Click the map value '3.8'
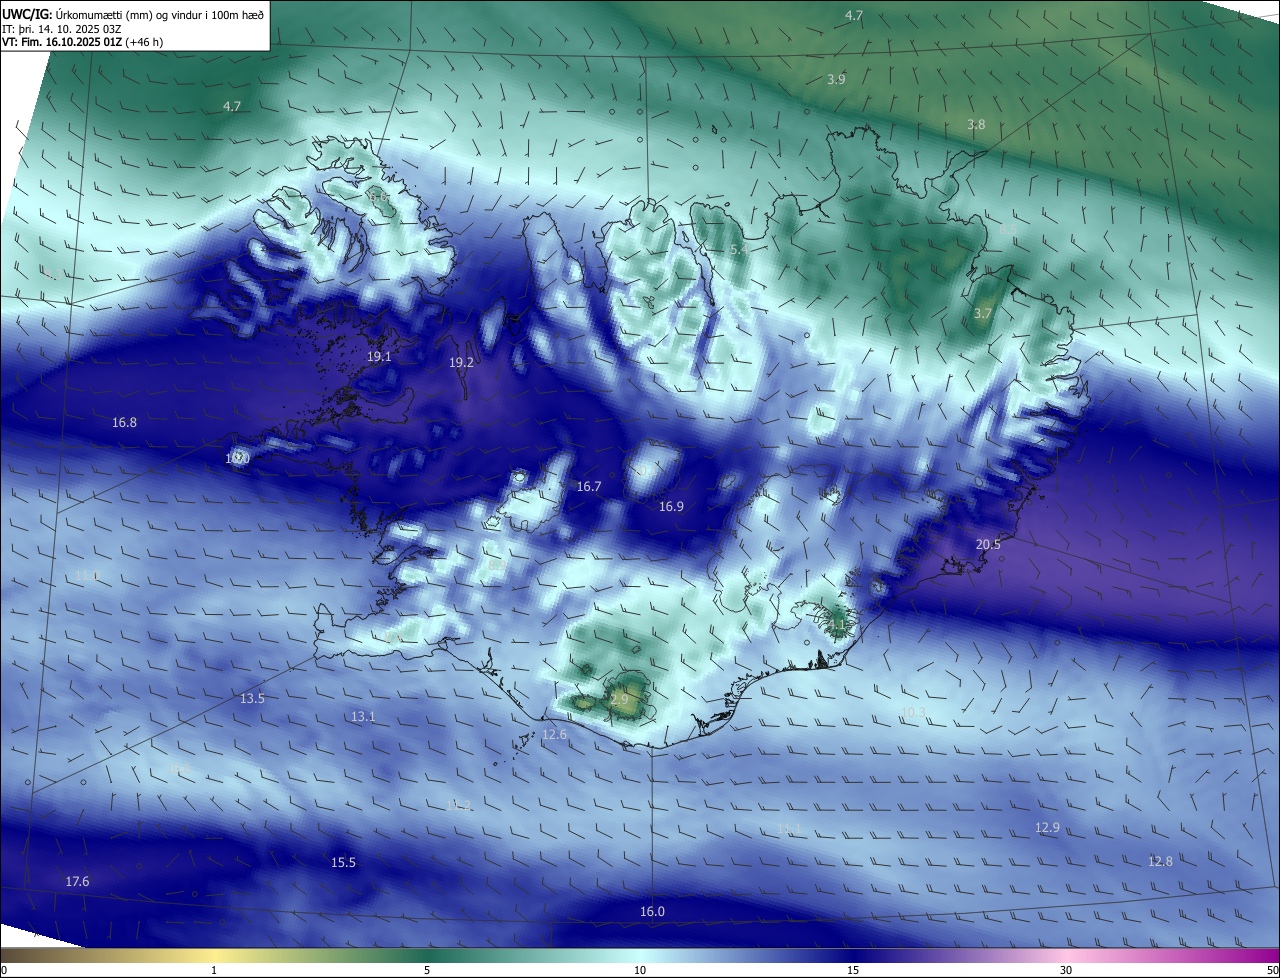The image size is (1280, 978). click(x=976, y=125)
